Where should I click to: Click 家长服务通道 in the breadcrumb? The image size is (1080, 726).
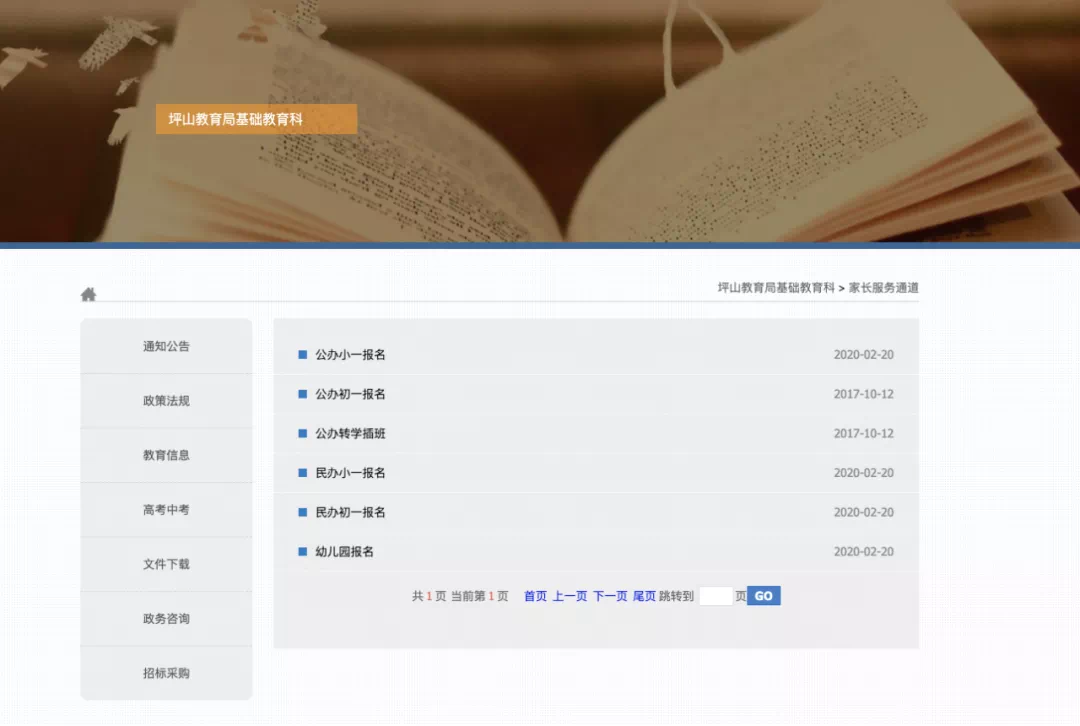coord(883,287)
